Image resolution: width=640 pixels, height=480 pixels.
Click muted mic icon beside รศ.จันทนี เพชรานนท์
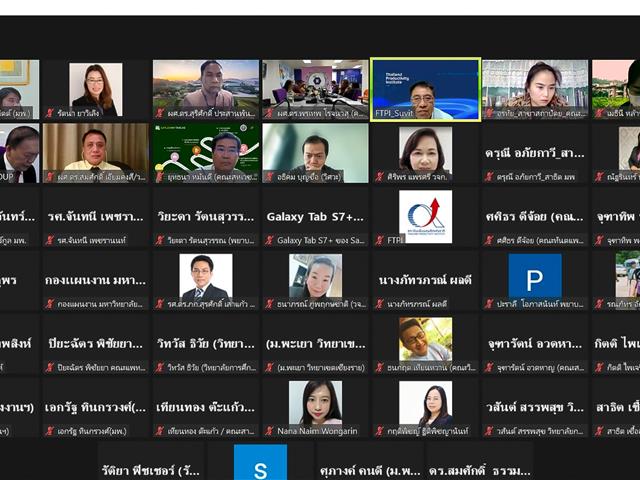[50, 240]
